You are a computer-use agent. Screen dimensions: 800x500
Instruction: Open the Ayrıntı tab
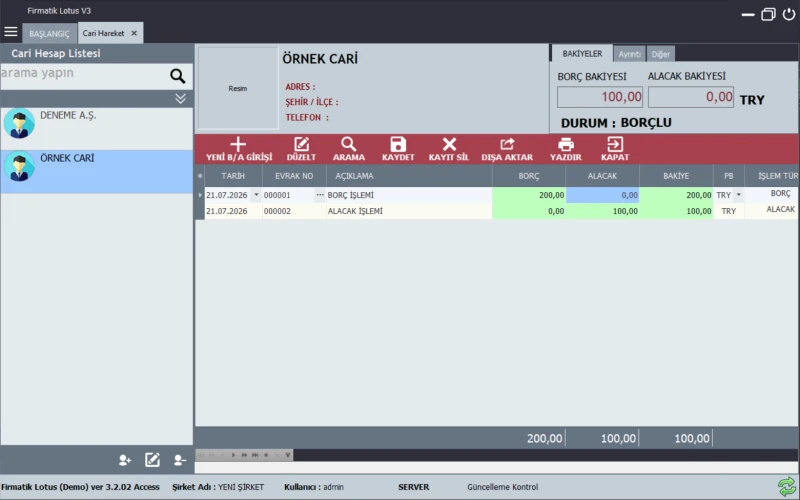click(630, 54)
